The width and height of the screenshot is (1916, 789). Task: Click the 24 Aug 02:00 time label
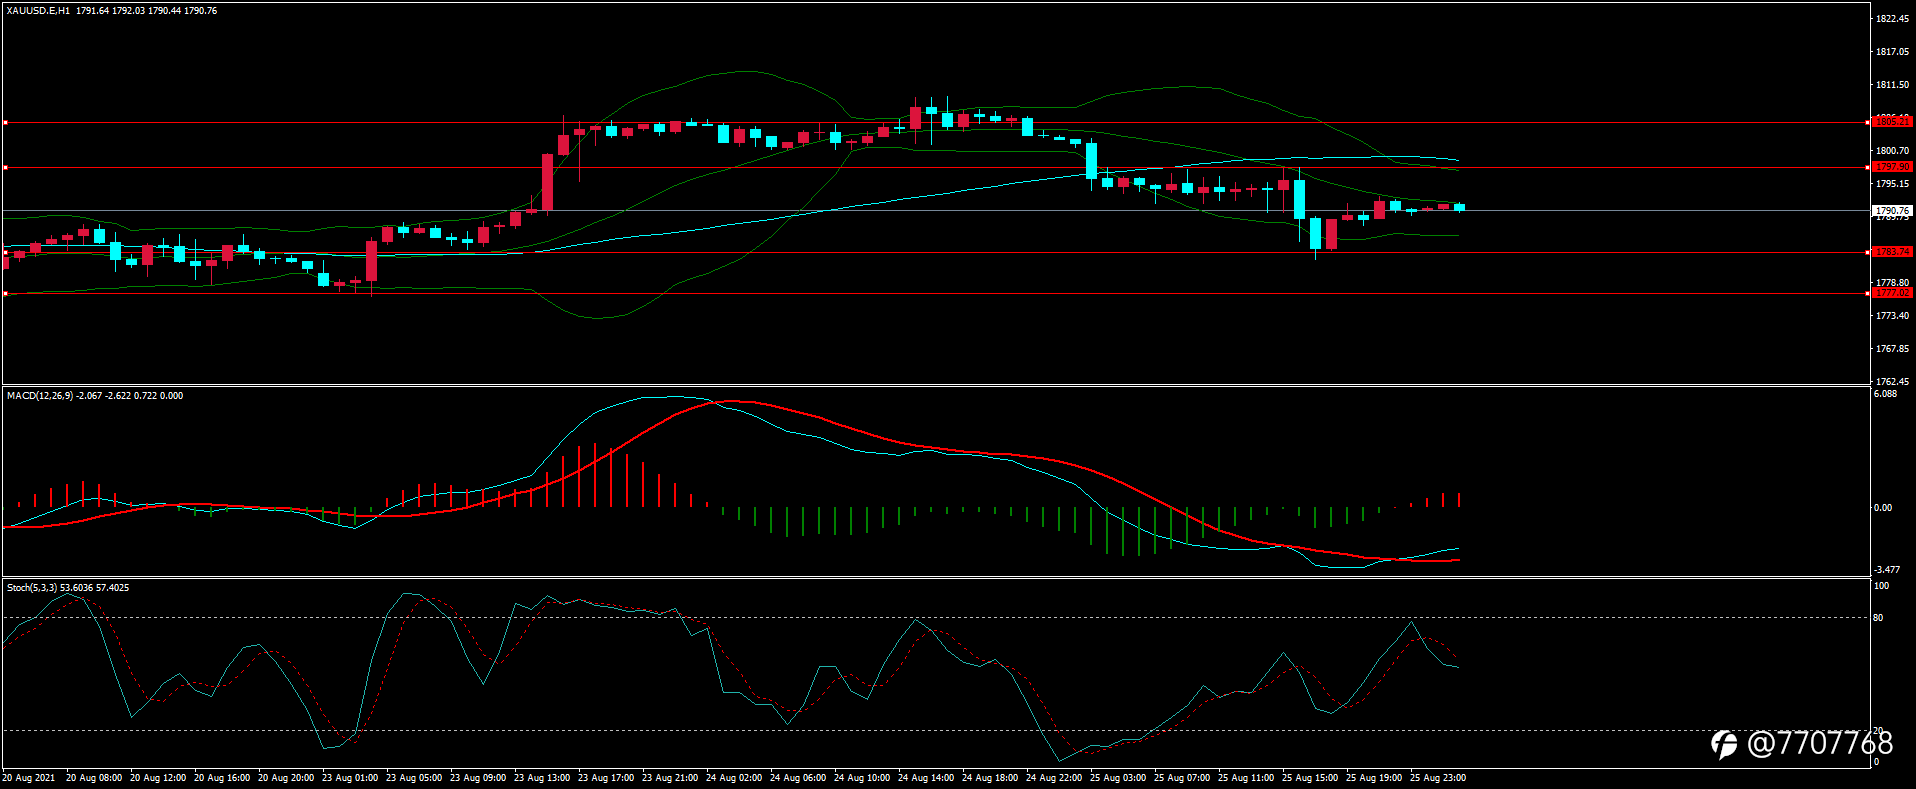[734, 778]
